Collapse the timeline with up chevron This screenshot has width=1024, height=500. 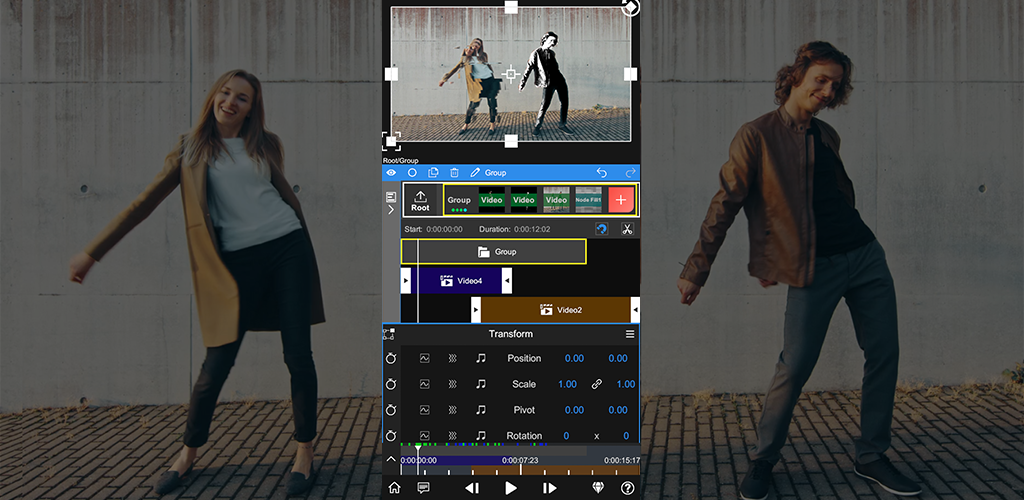pos(391,459)
